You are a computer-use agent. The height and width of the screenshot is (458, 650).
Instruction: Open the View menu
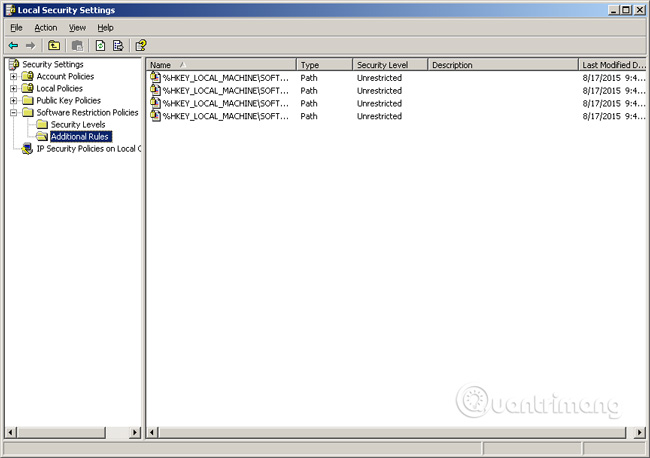pyautogui.click(x=77, y=28)
